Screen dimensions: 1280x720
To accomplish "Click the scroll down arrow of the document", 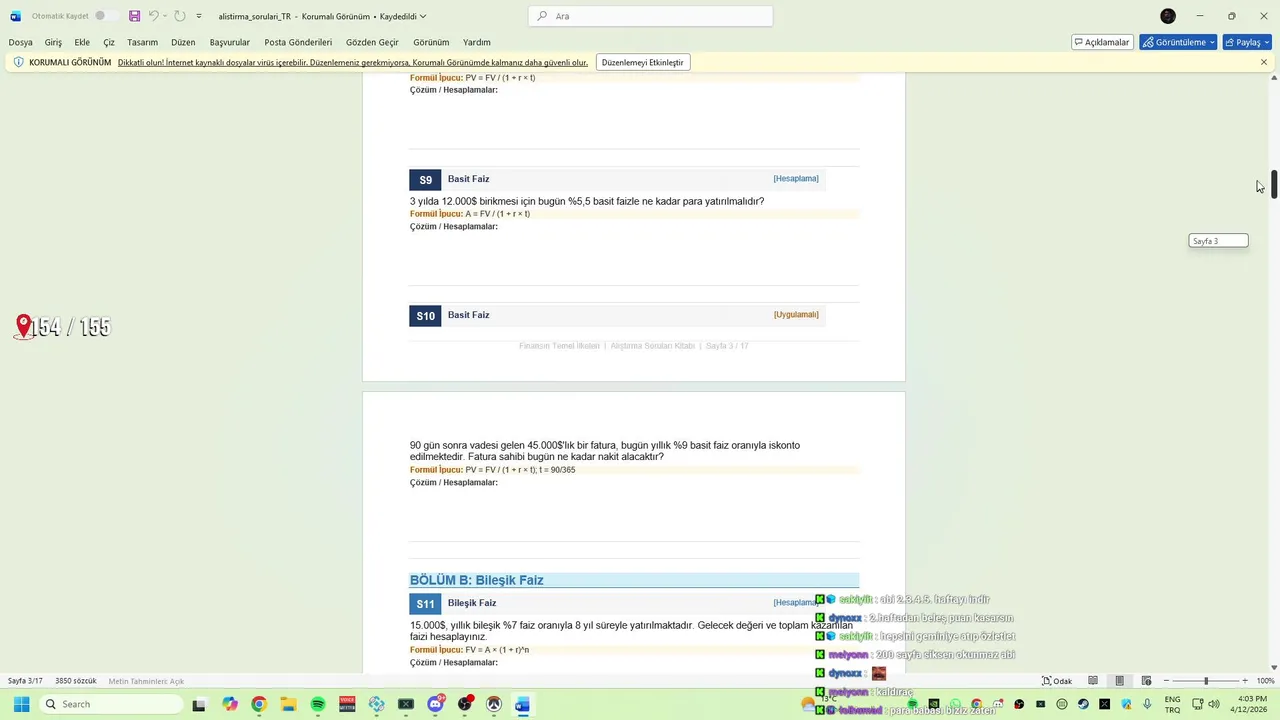I will coord(1274,667).
